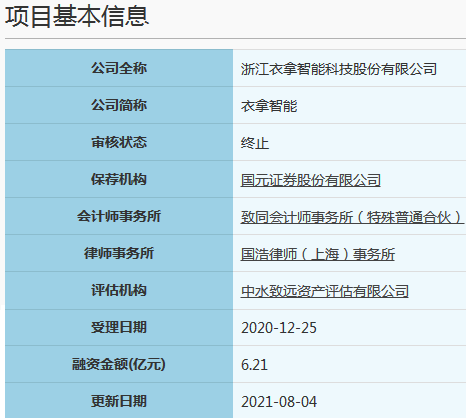466x418 pixels.
Task: Click the 评估机构 row label
Action: (119, 290)
